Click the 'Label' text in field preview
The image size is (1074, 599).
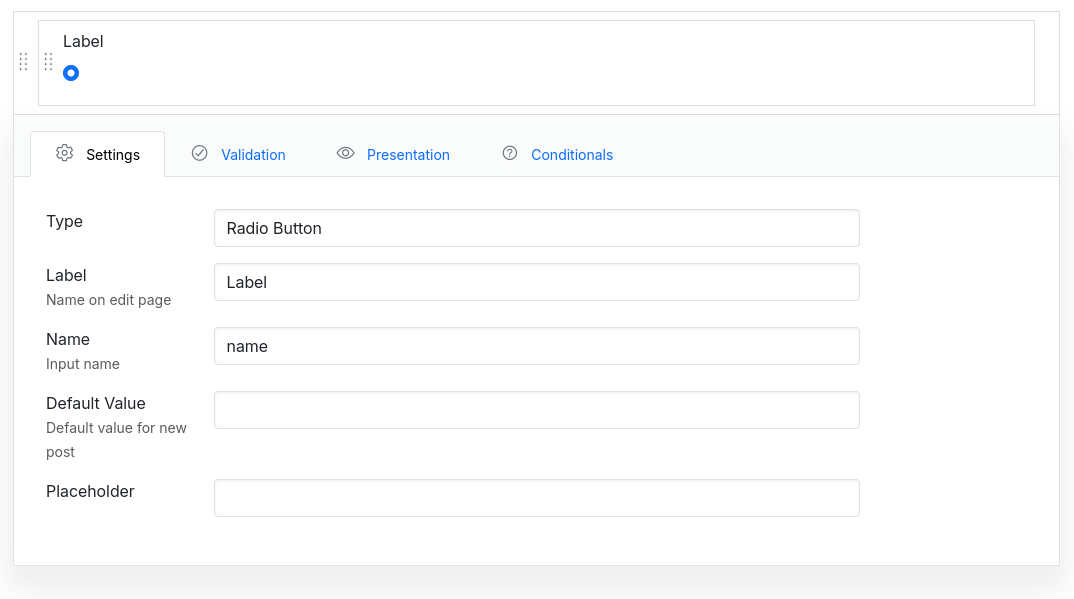[83, 41]
